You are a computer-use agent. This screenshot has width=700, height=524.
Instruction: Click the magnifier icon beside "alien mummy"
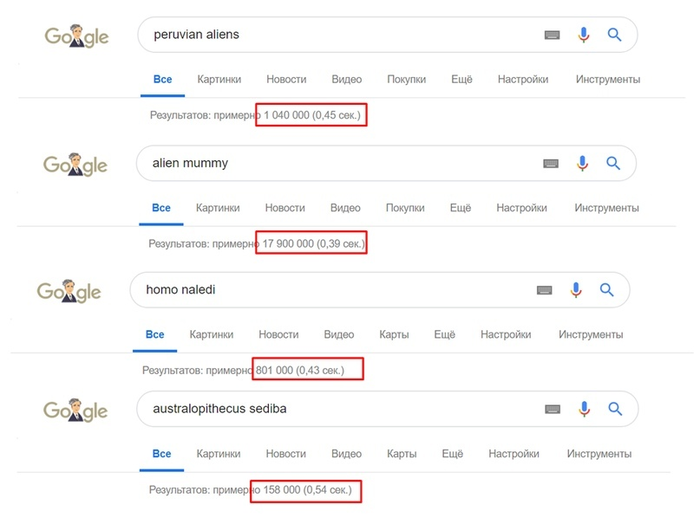click(614, 163)
